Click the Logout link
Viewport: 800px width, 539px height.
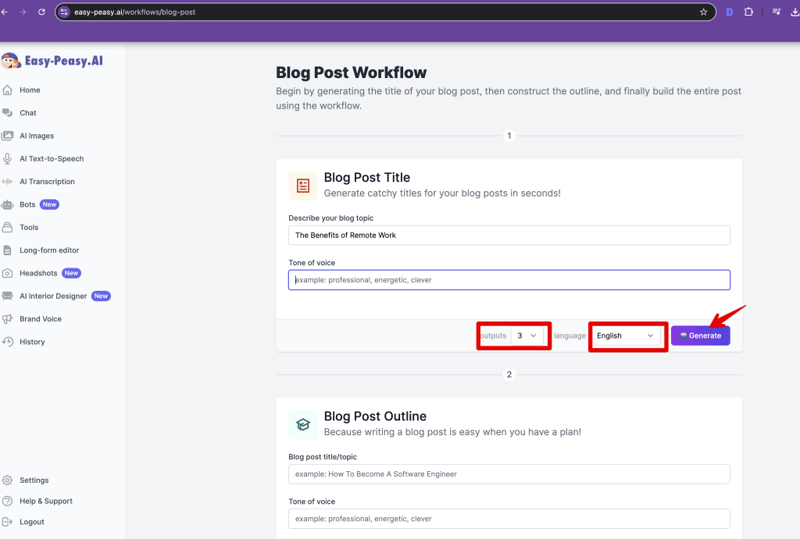tap(32, 522)
